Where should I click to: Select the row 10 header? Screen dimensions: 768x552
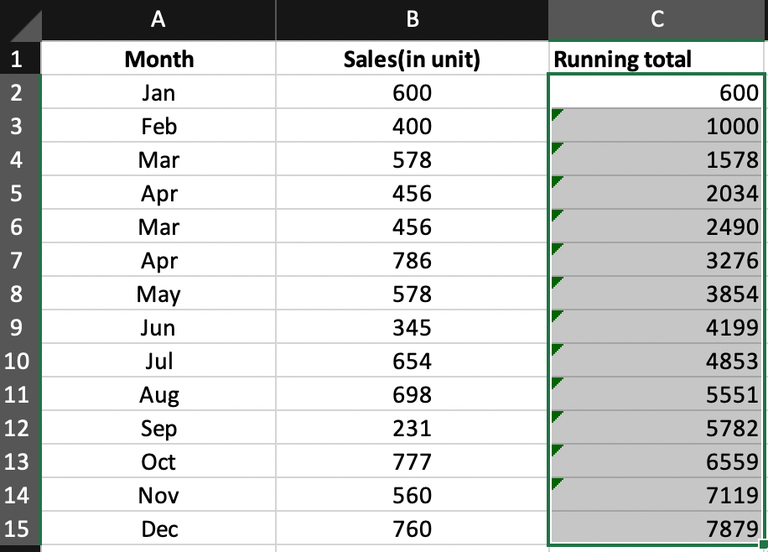(x=19, y=361)
